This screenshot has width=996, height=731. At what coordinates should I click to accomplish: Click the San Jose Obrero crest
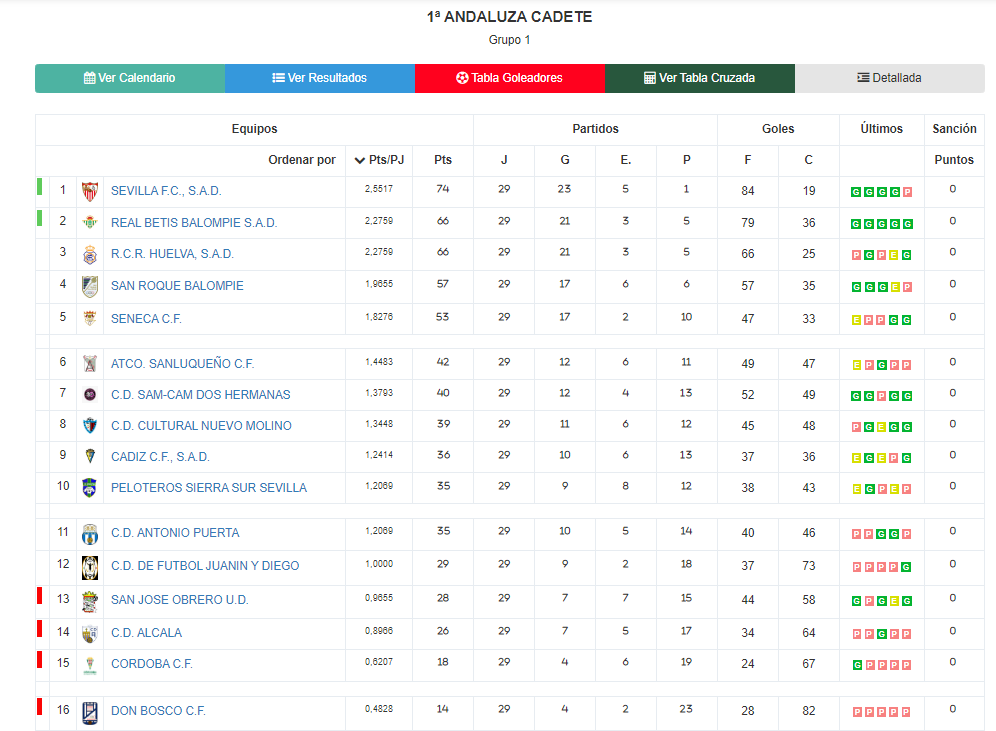pyautogui.click(x=90, y=601)
